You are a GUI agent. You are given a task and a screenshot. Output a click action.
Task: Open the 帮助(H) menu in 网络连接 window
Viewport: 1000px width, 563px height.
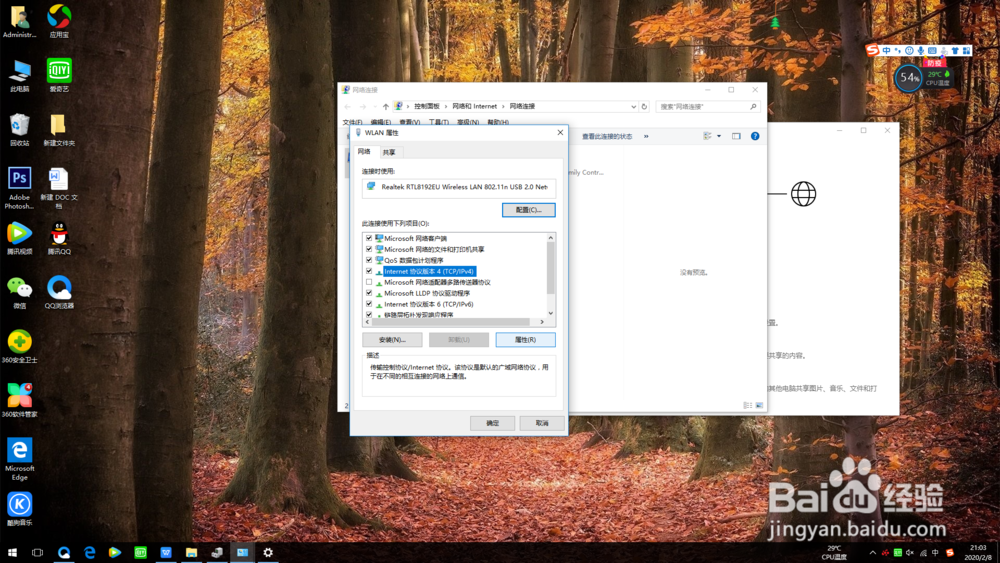(498, 122)
